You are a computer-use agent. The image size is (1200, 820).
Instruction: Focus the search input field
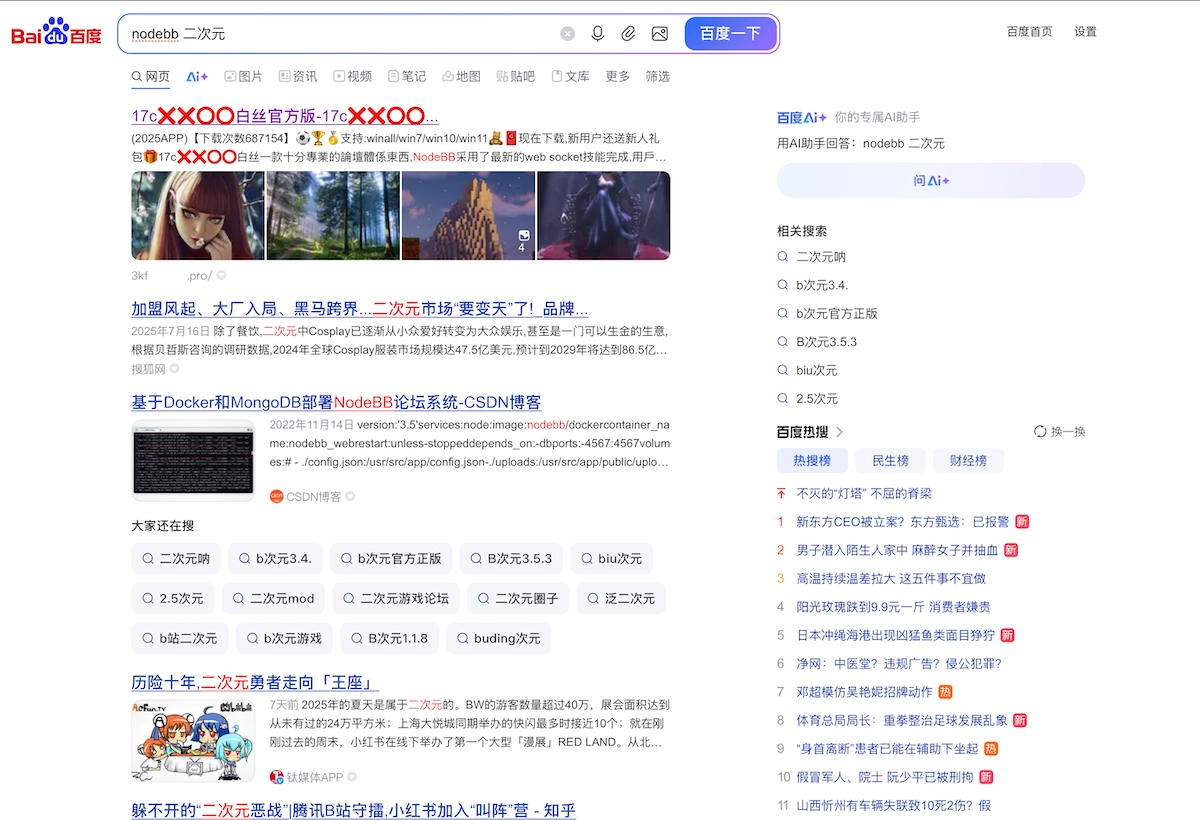click(340, 34)
